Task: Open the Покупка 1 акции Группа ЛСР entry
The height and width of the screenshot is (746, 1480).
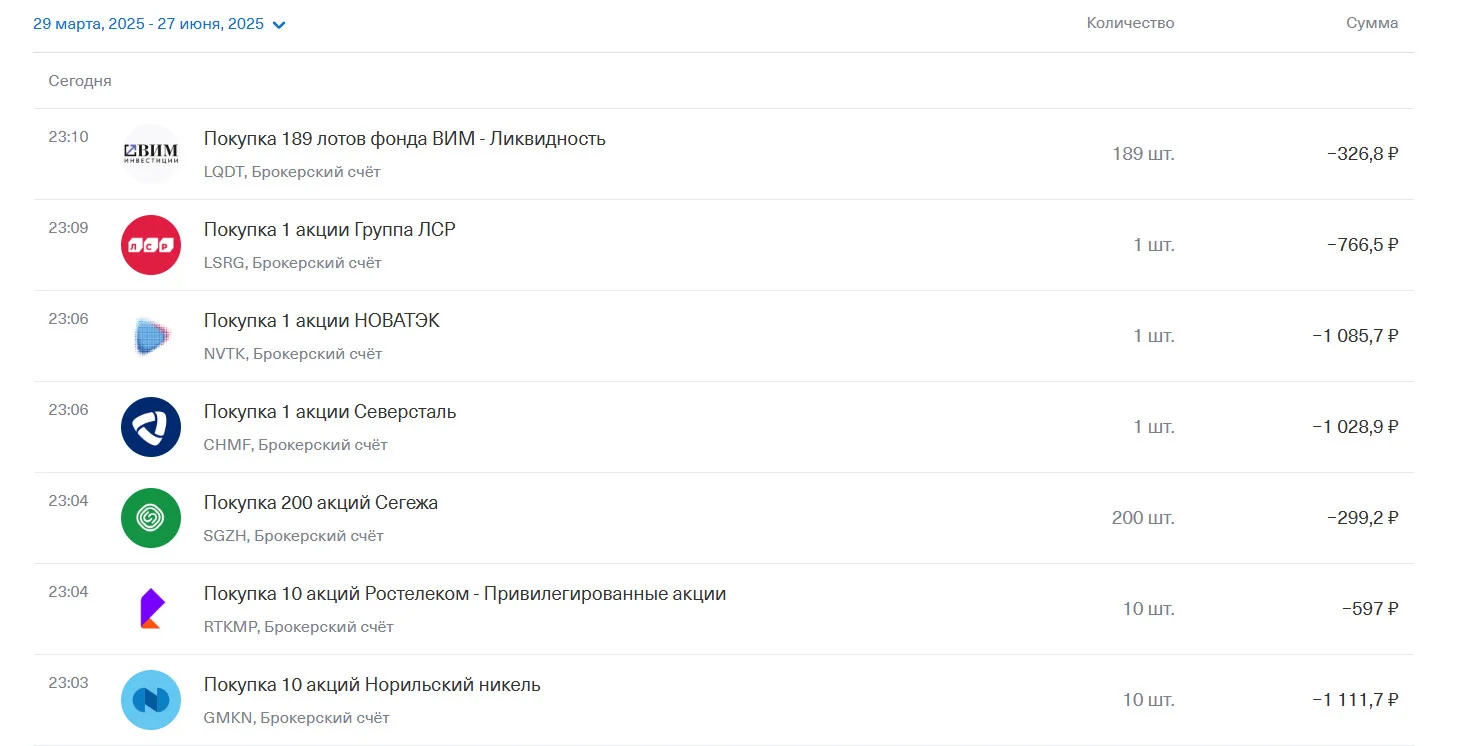Action: pos(723,245)
